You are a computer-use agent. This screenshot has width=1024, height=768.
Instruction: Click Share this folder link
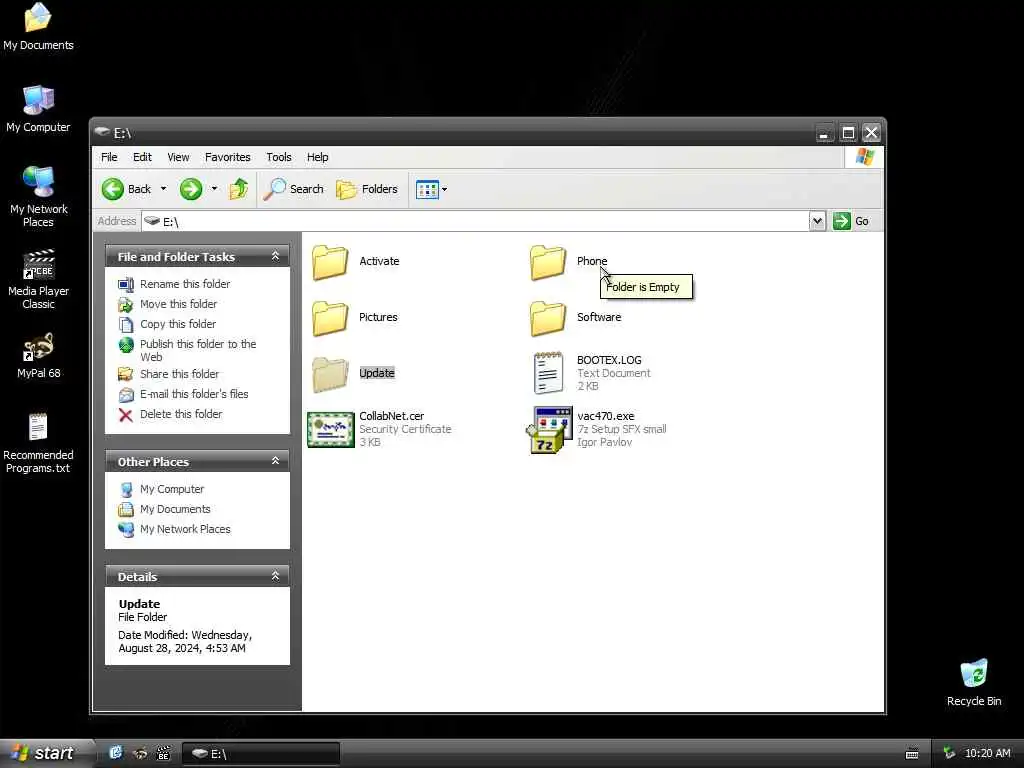[180, 374]
